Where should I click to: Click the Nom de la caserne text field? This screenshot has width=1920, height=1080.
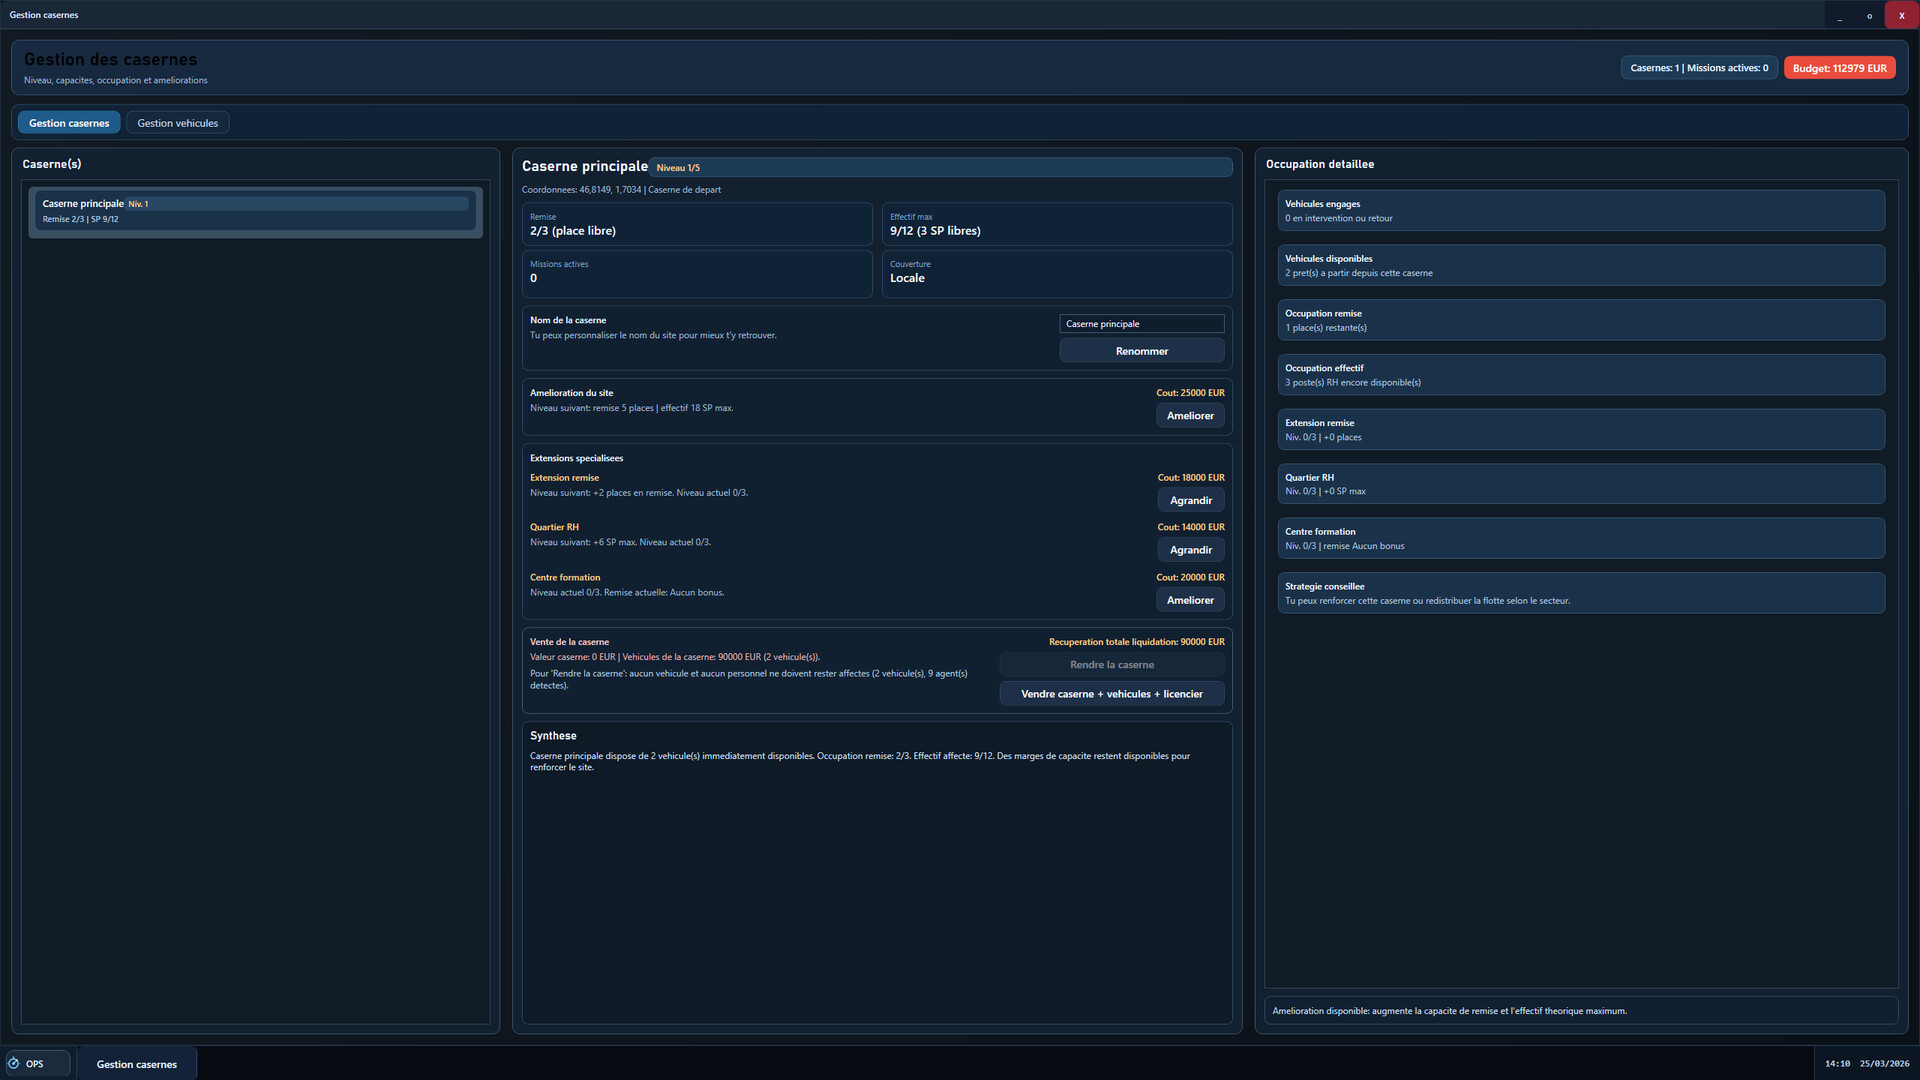1141,323
